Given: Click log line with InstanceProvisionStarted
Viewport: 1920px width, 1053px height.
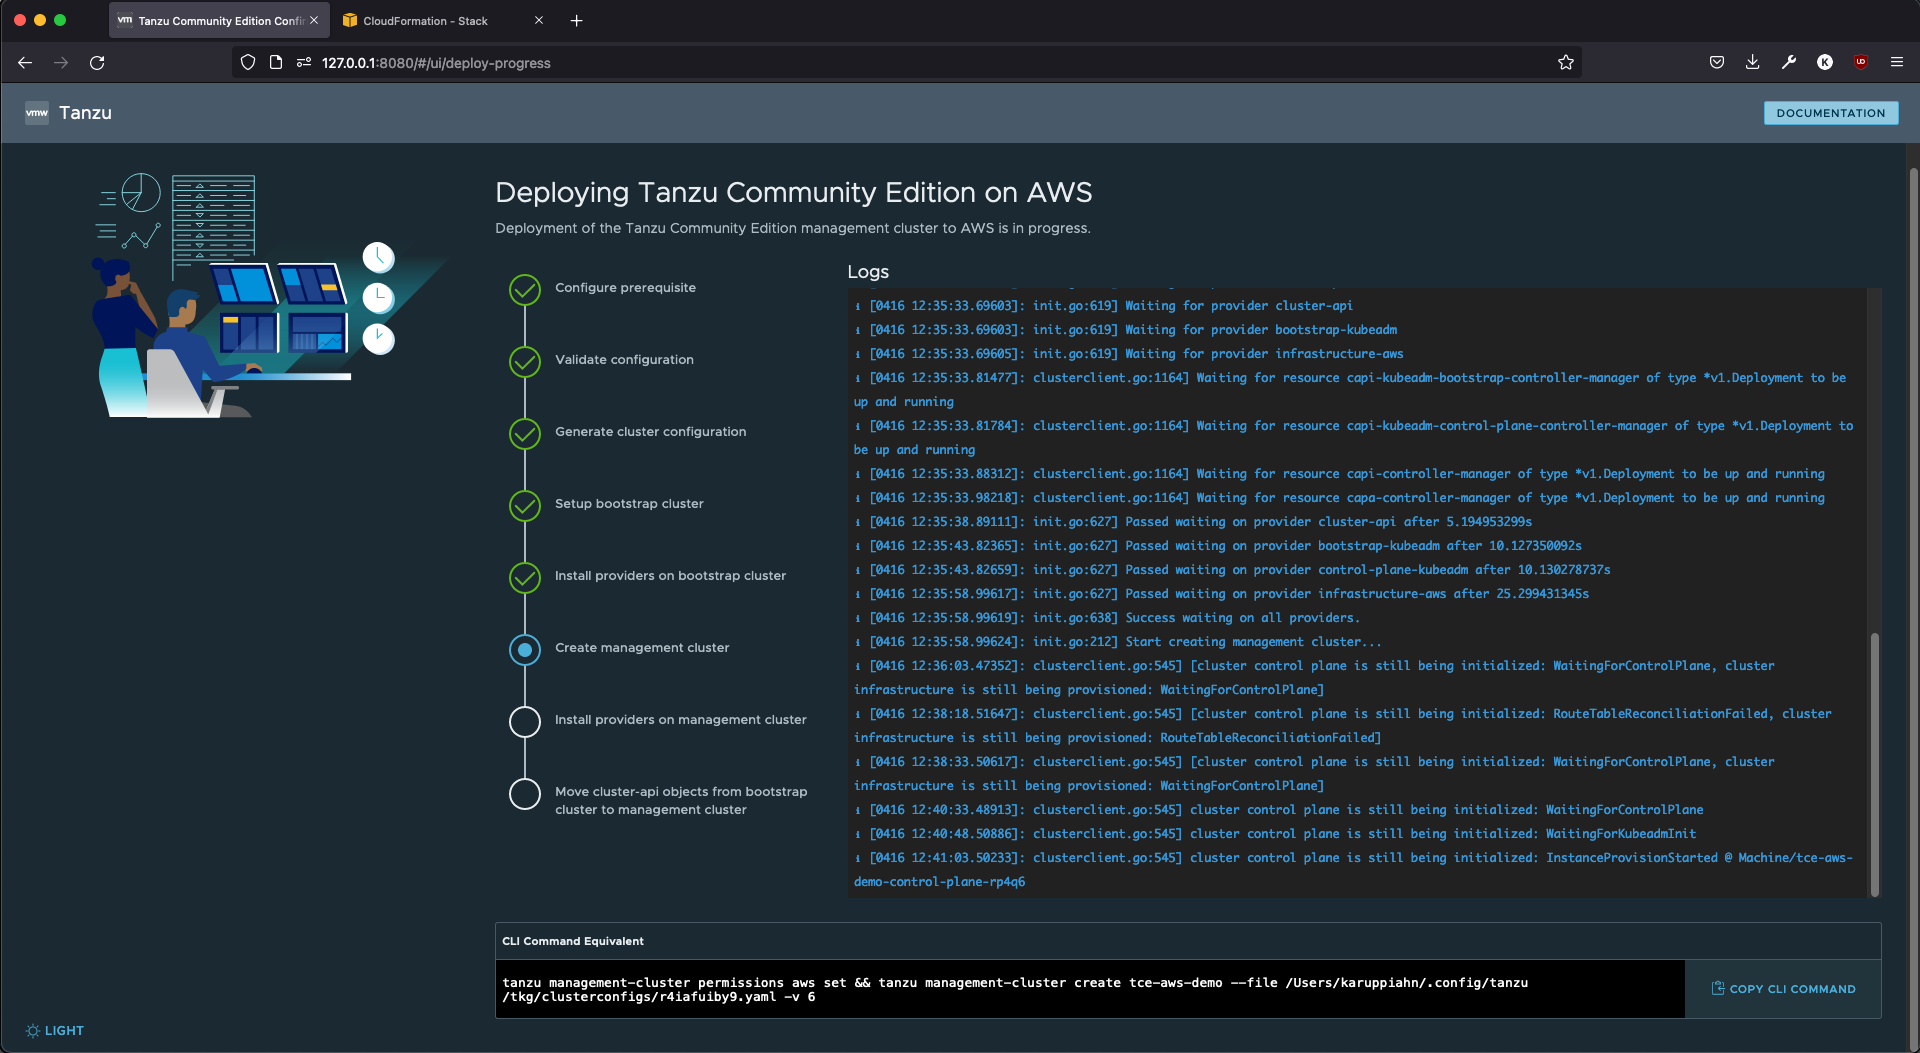Looking at the screenshot, I should 1353,869.
